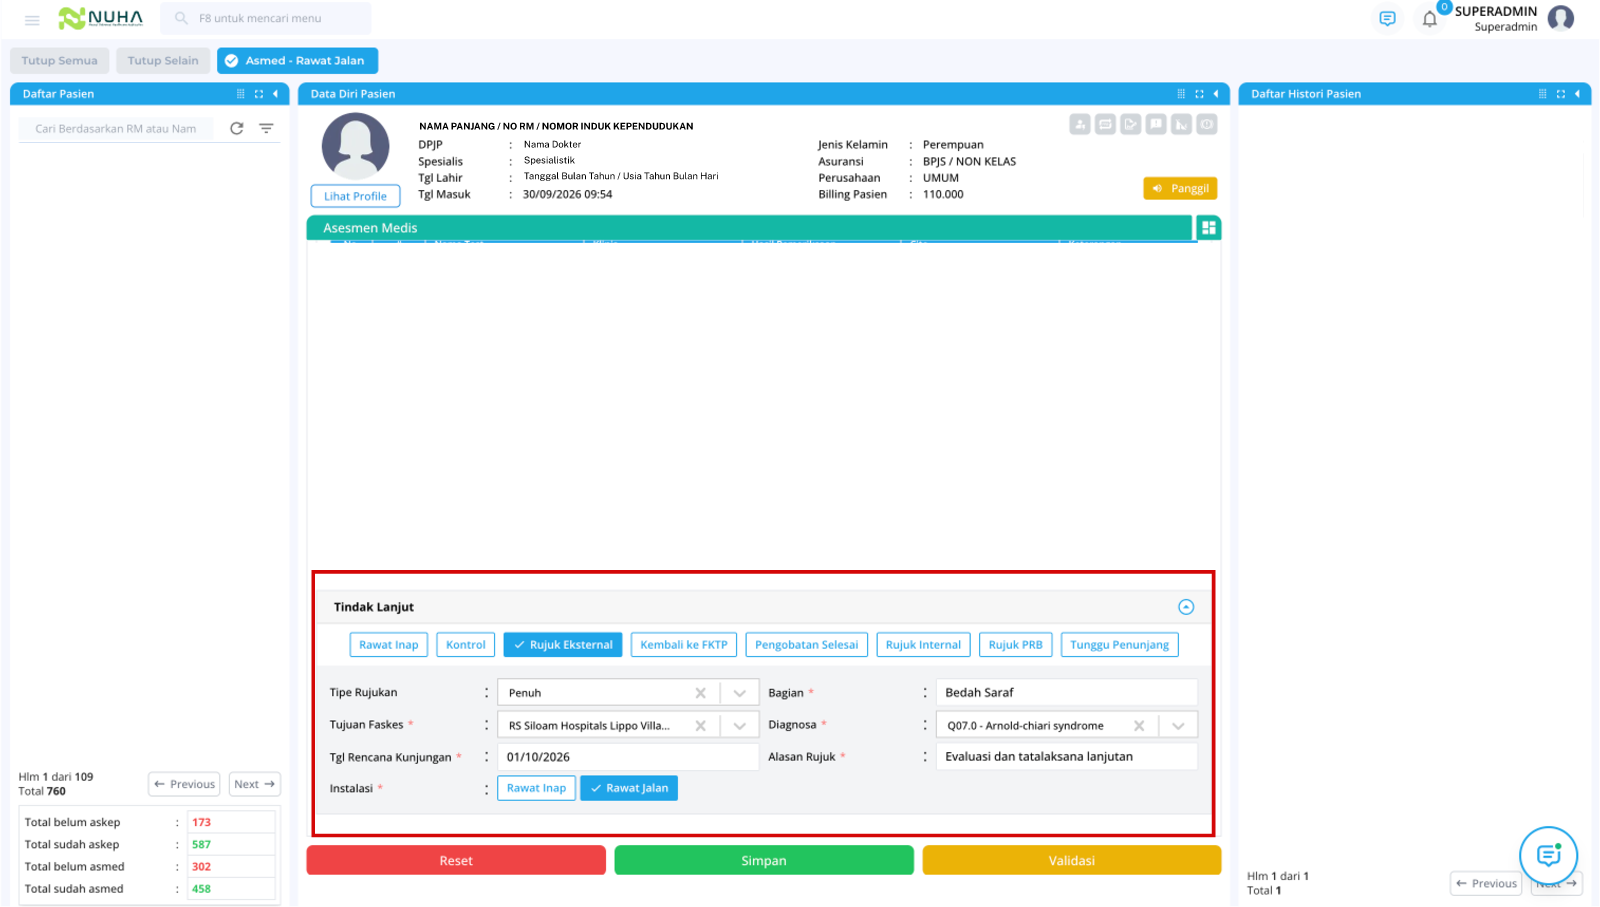Viewport: 1600px width, 907px height.
Task: Open the notifications bell
Action: coord(1430,19)
